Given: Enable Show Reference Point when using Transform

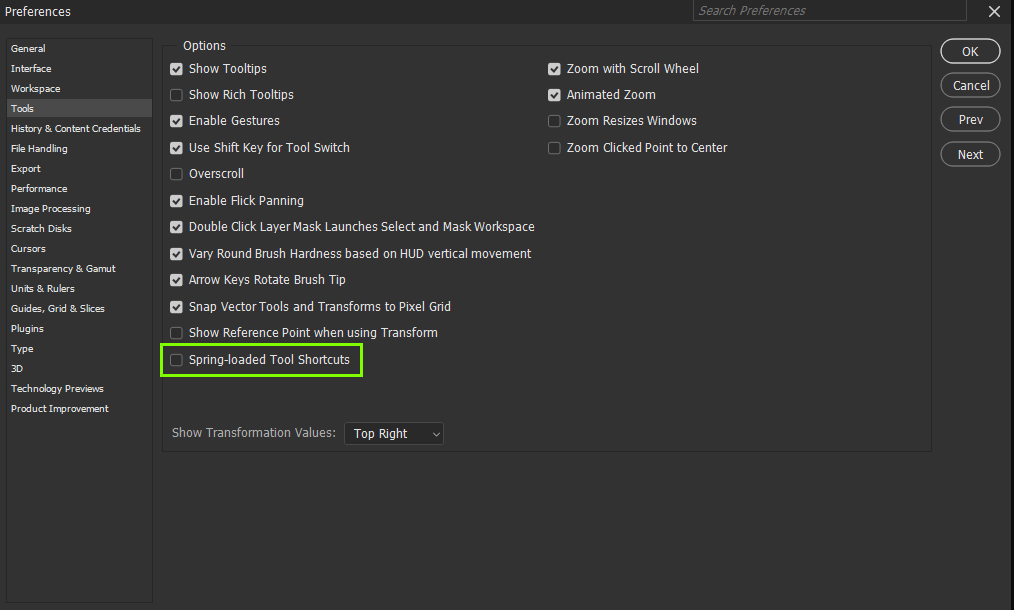Looking at the screenshot, I should coord(176,332).
